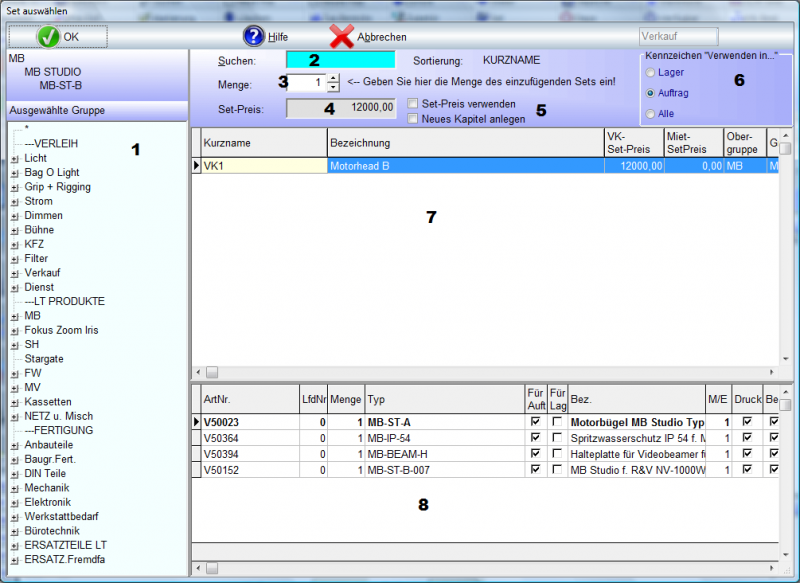This screenshot has width=800, height=583.
Task: Select the Stargate tree item
Action: 44,359
